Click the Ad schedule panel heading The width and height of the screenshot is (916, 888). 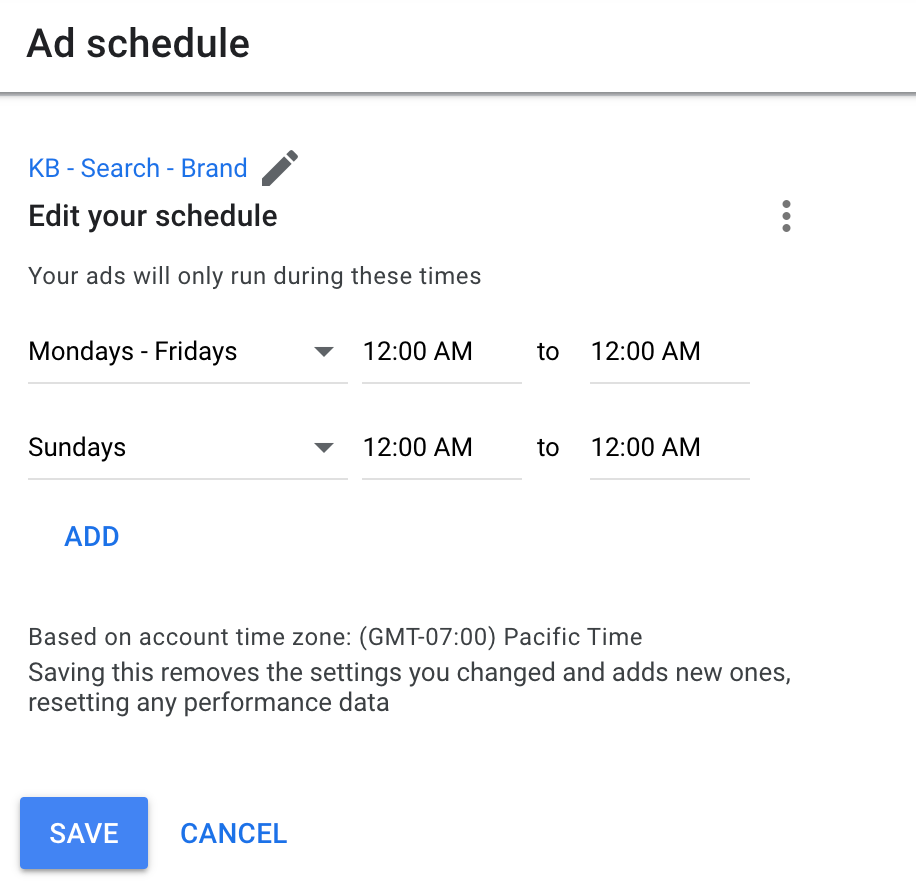(x=138, y=44)
